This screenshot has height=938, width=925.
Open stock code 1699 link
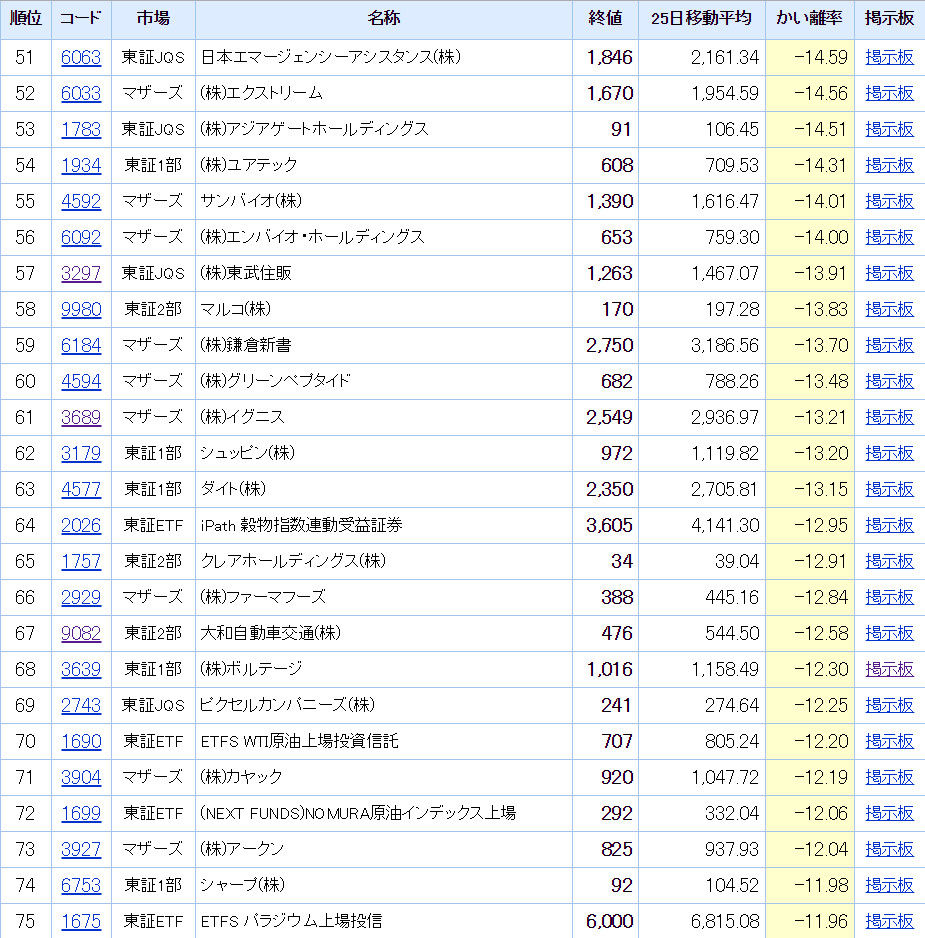coord(81,813)
